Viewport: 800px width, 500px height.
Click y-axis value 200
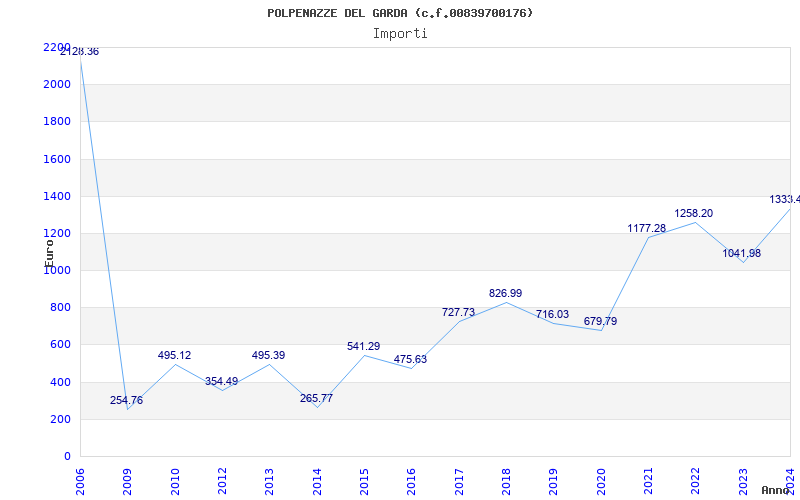point(61,420)
